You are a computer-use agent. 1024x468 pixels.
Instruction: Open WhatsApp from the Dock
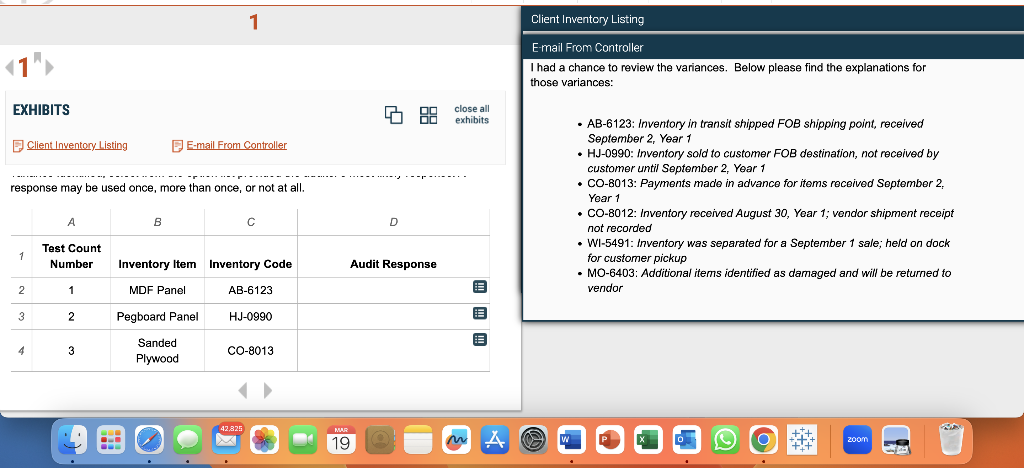click(x=725, y=440)
